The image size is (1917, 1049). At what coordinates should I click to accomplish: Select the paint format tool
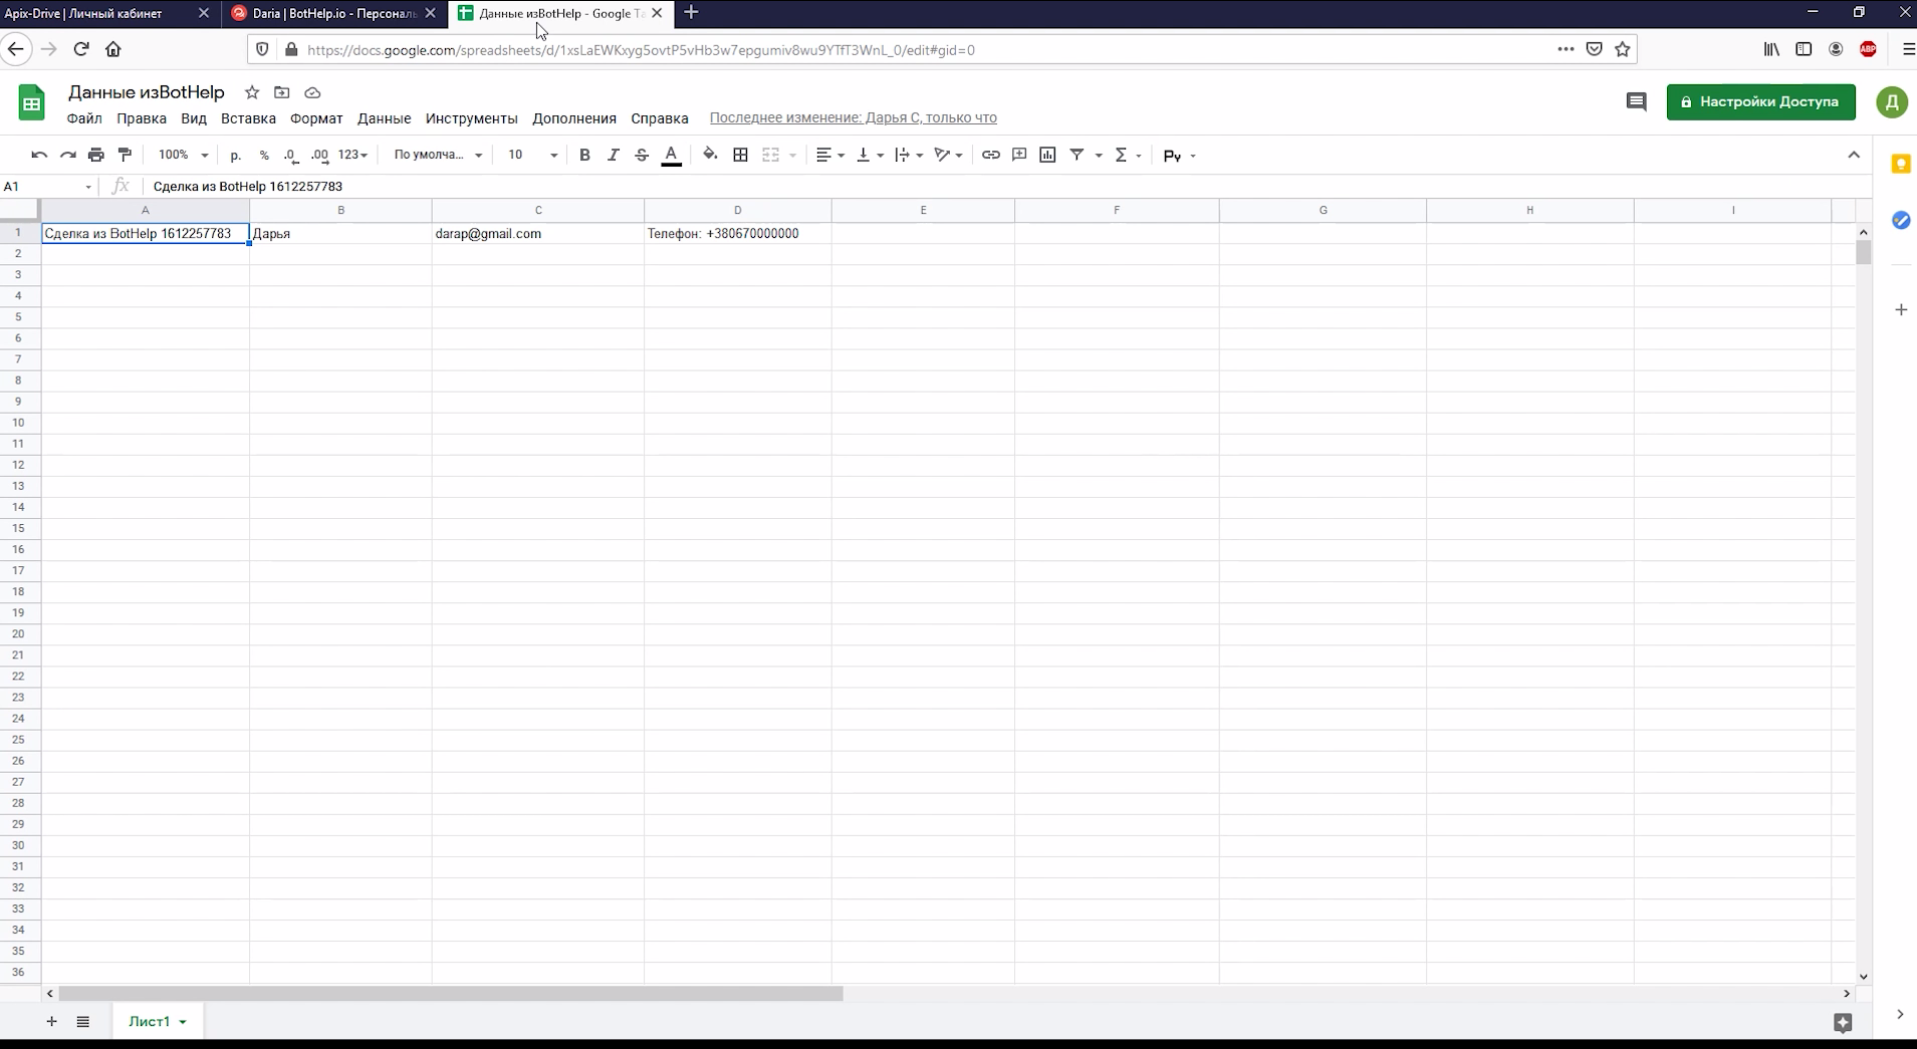125,155
